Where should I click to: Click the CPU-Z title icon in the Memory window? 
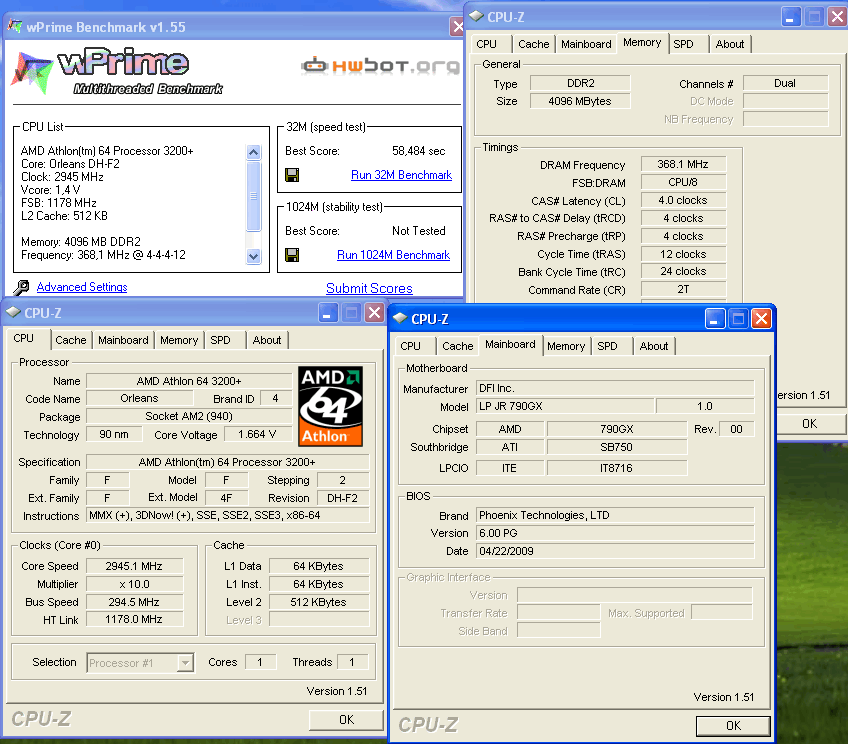coord(476,16)
